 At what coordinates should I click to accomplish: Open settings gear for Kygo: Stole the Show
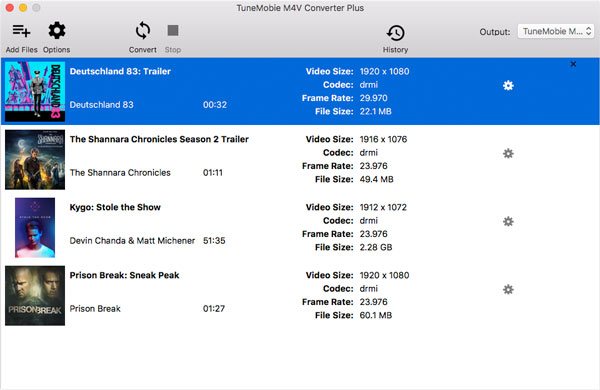tap(508, 221)
